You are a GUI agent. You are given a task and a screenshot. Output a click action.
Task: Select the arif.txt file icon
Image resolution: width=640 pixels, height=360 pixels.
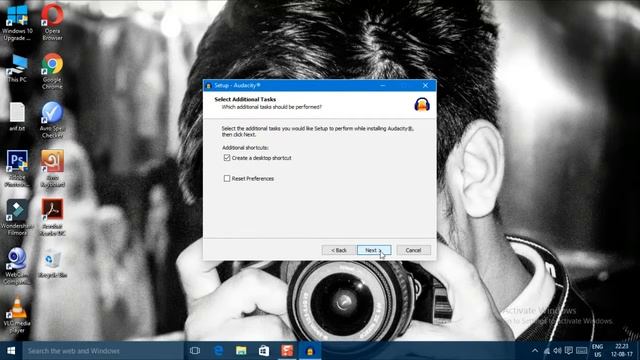(x=17, y=117)
